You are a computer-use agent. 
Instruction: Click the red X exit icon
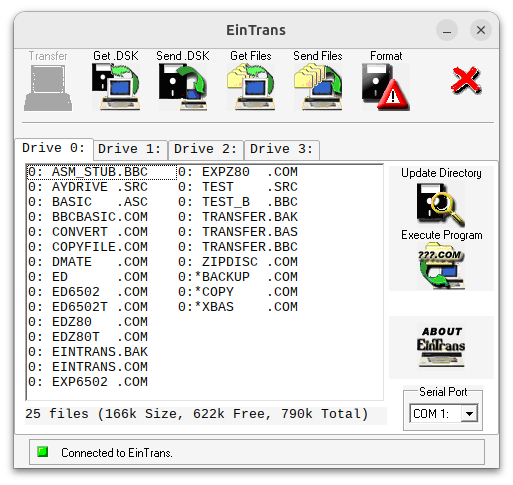click(466, 80)
